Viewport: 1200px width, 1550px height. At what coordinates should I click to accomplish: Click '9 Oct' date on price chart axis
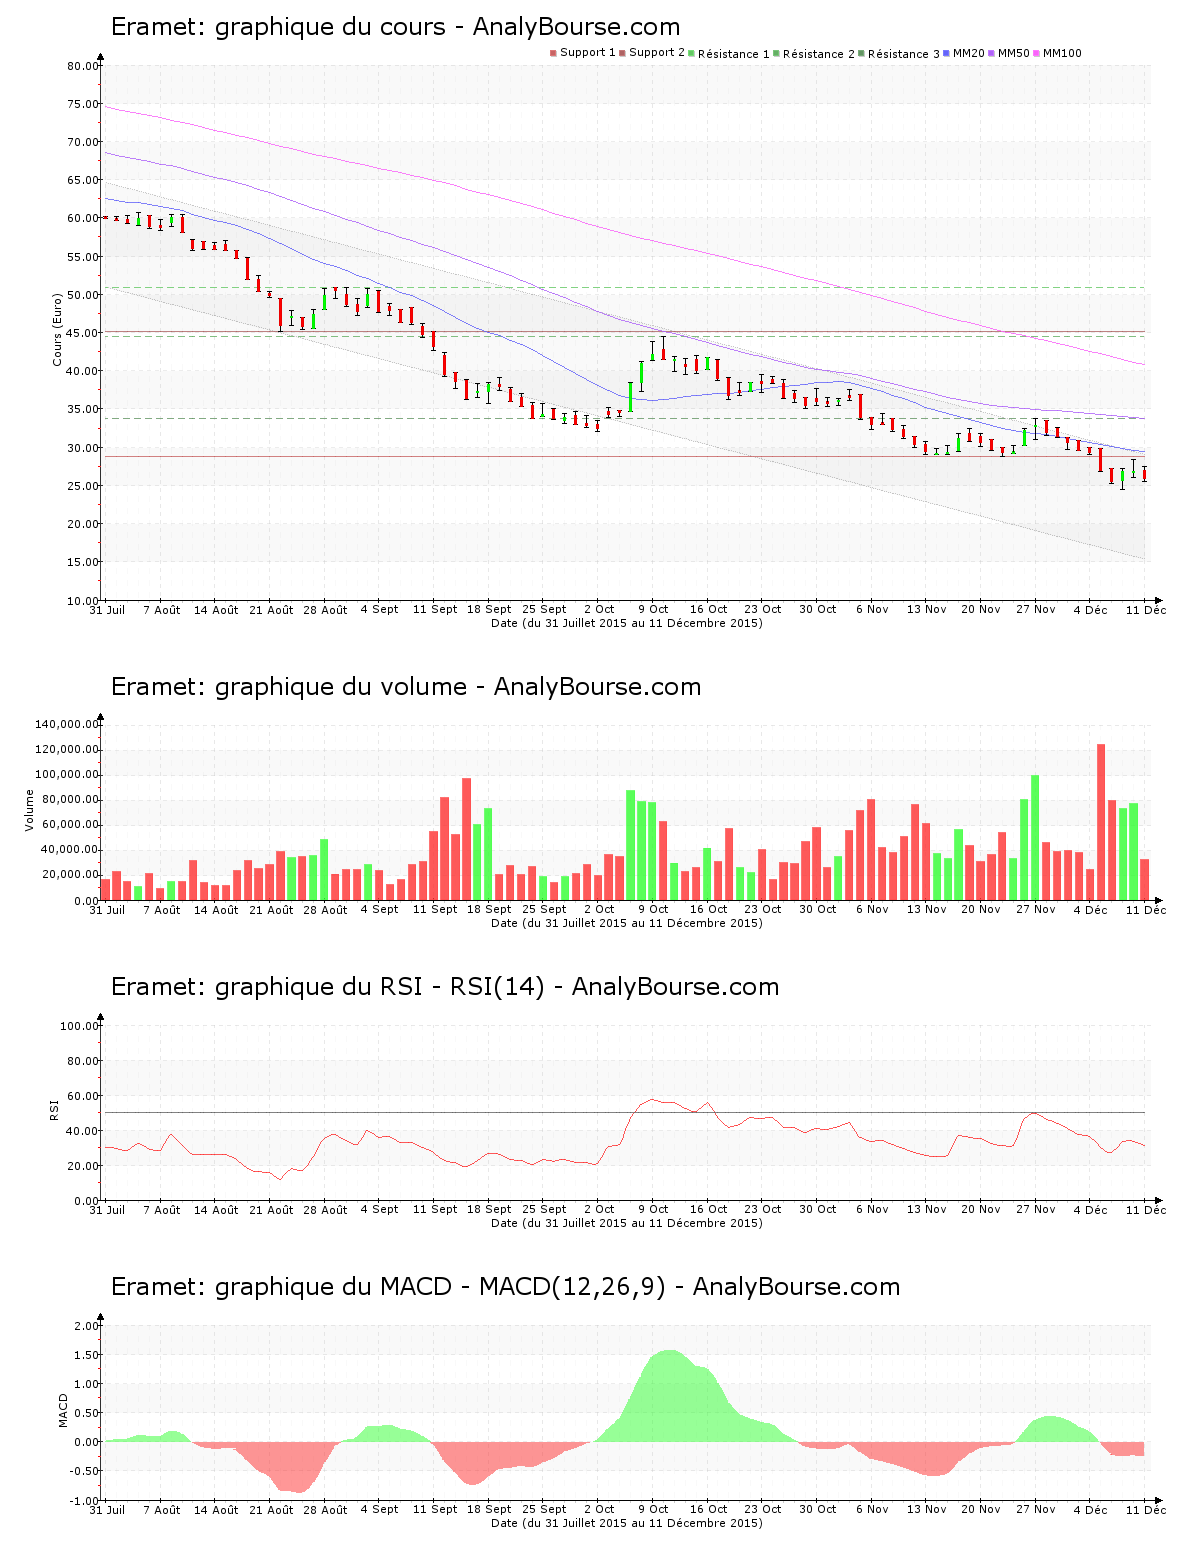coord(653,609)
